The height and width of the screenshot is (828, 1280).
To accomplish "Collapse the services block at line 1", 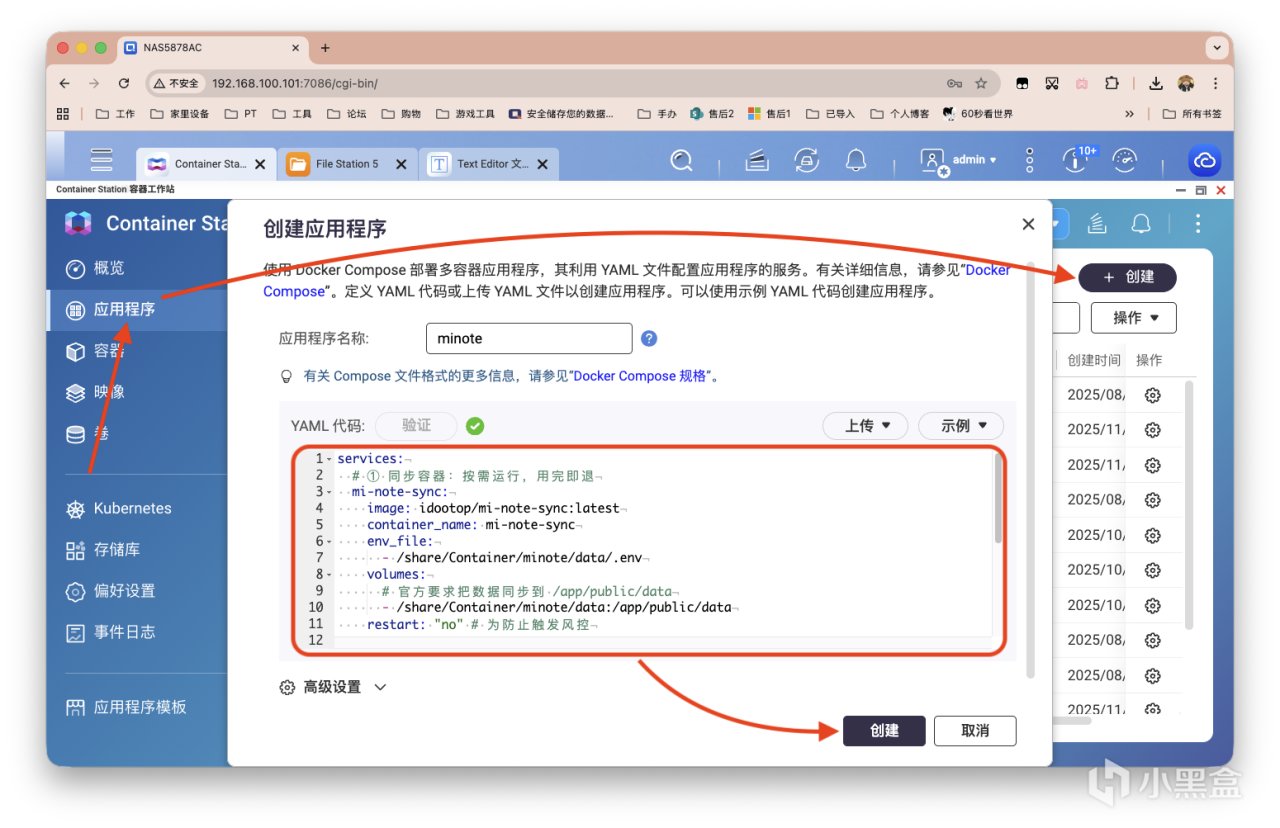I will point(330,459).
